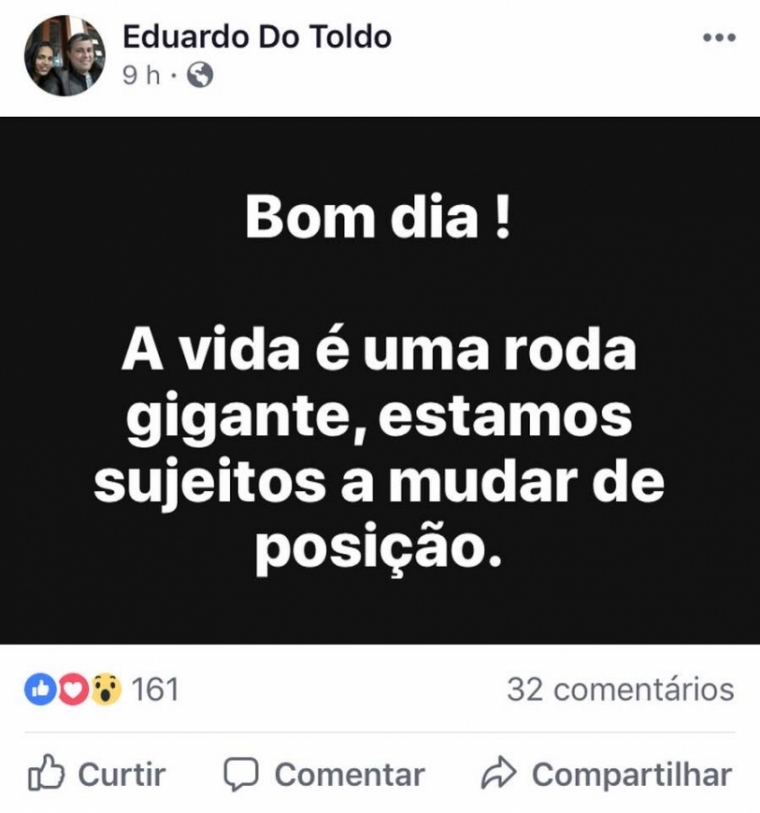Click the blue thumbs-up reaction icon
Viewport: 760px width, 813px height.
tap(40, 689)
